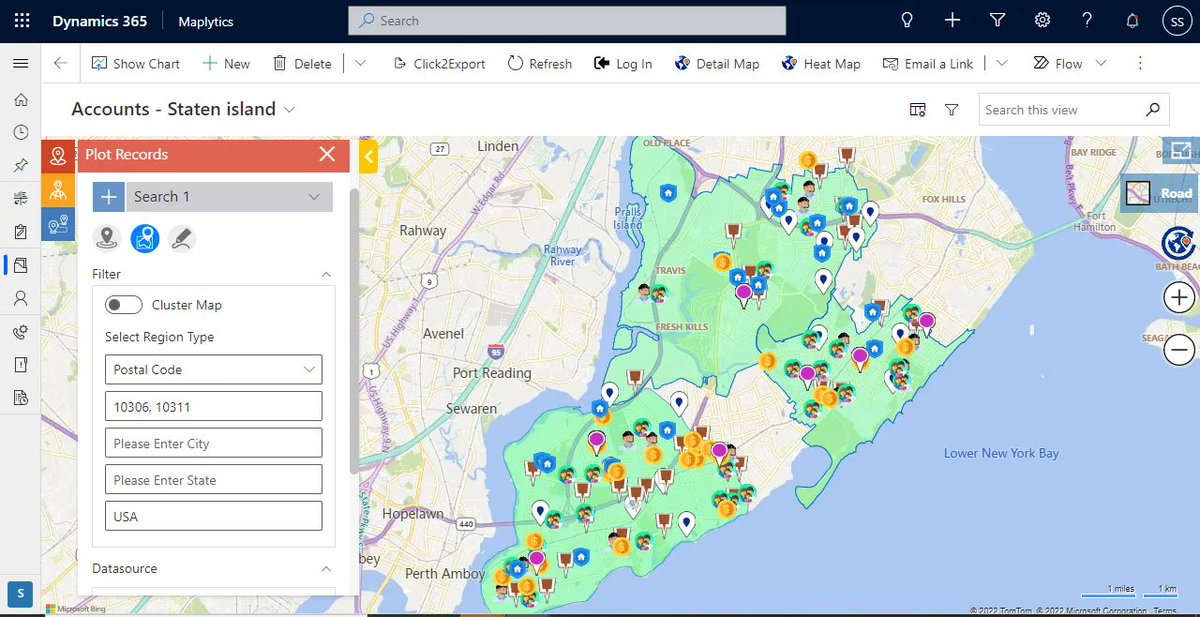Collapse the panel using the yellow arrow tab
1200x617 pixels.
[x=368, y=156]
